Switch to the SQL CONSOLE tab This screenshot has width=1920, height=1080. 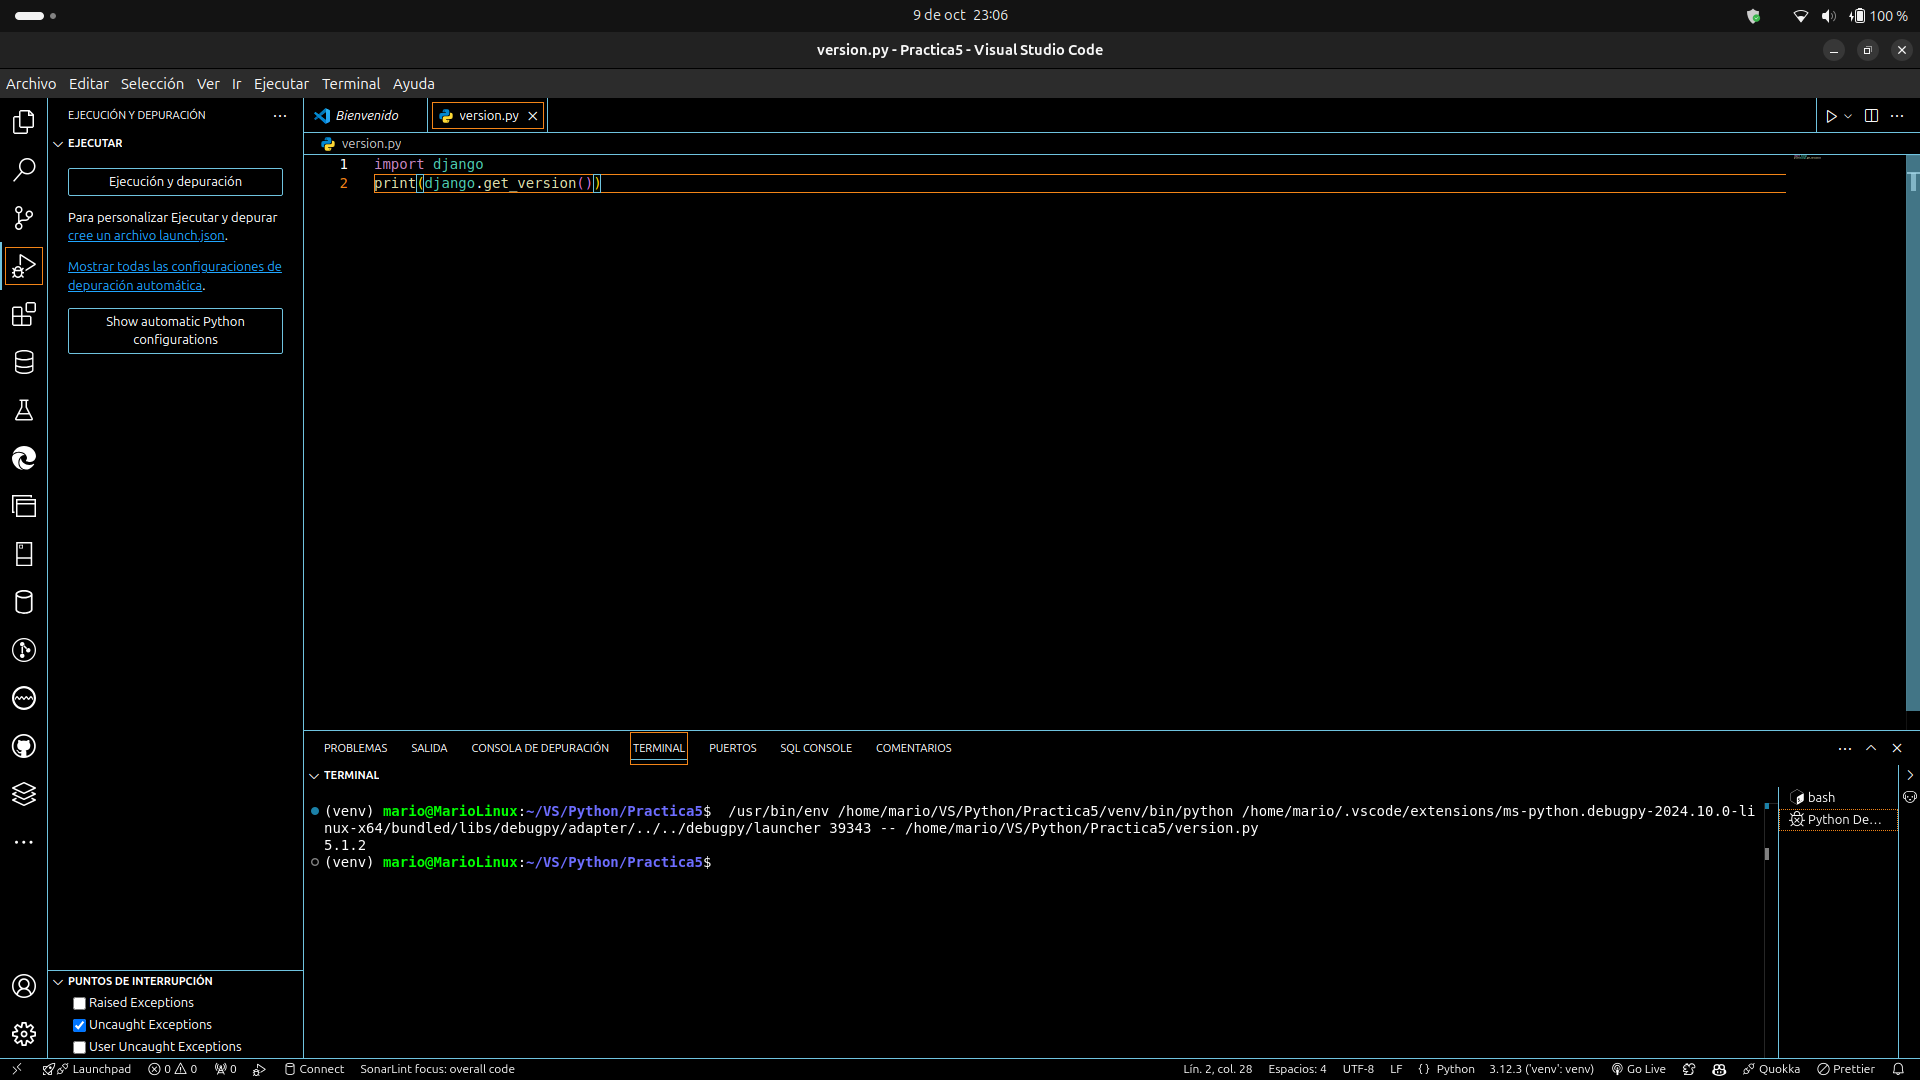coord(816,748)
